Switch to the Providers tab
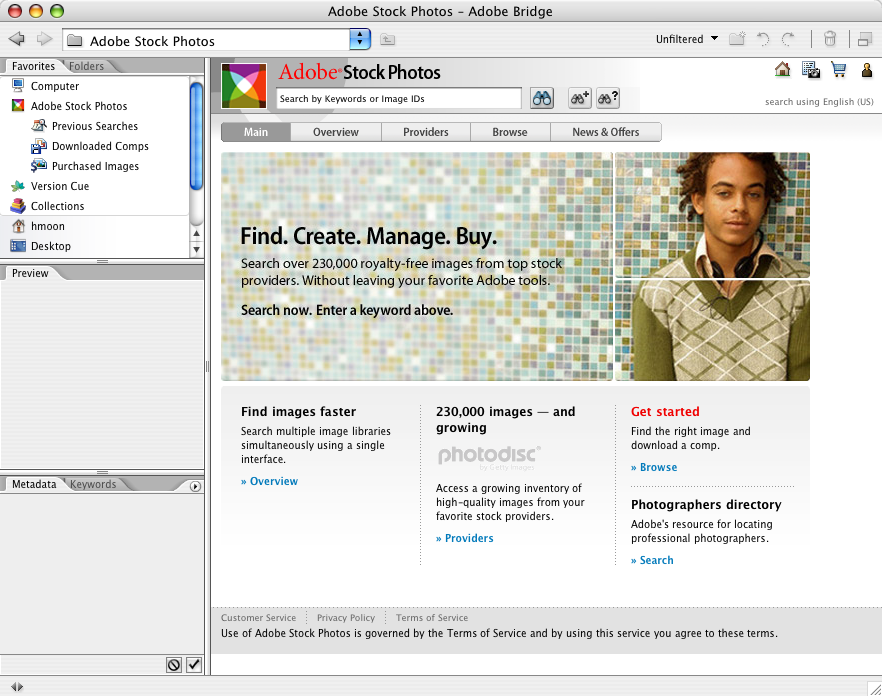882x696 pixels. [x=426, y=132]
